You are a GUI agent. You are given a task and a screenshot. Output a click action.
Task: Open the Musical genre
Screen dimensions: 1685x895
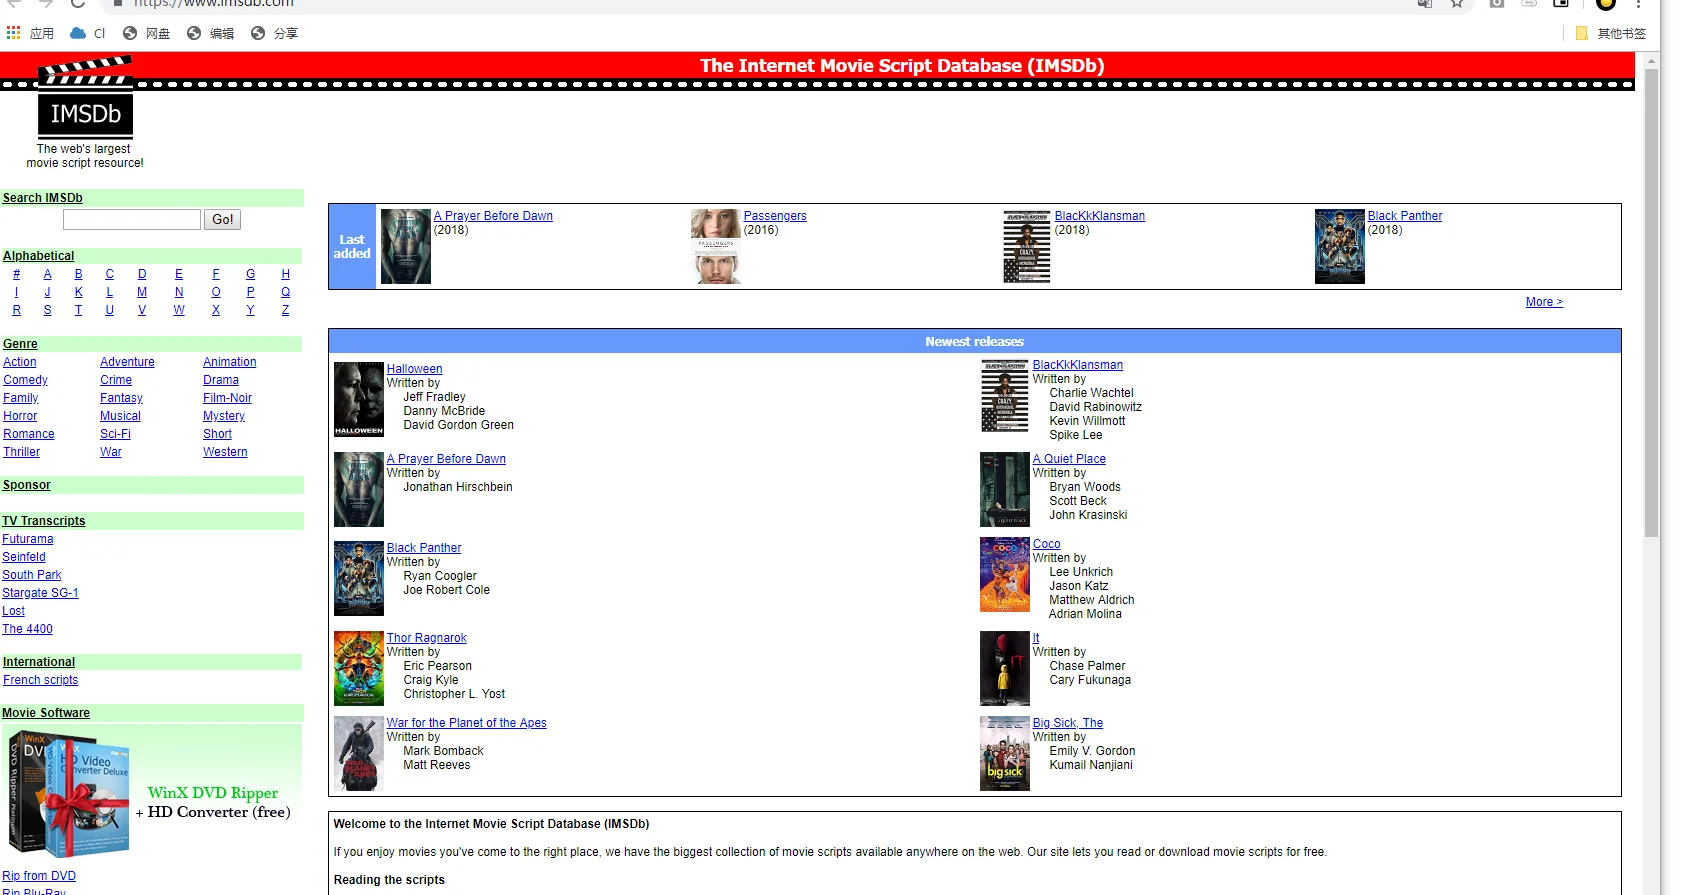click(x=120, y=416)
